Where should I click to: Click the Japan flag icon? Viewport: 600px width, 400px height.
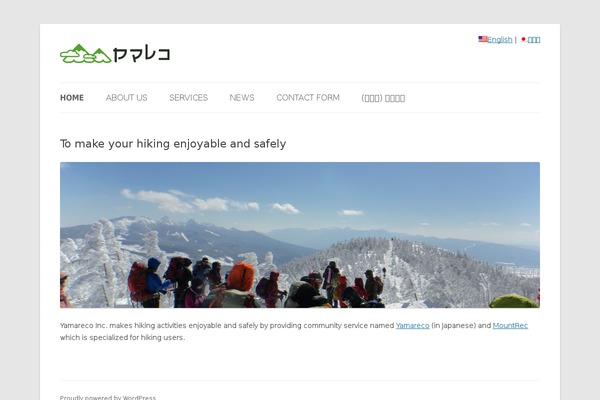tap(524, 39)
